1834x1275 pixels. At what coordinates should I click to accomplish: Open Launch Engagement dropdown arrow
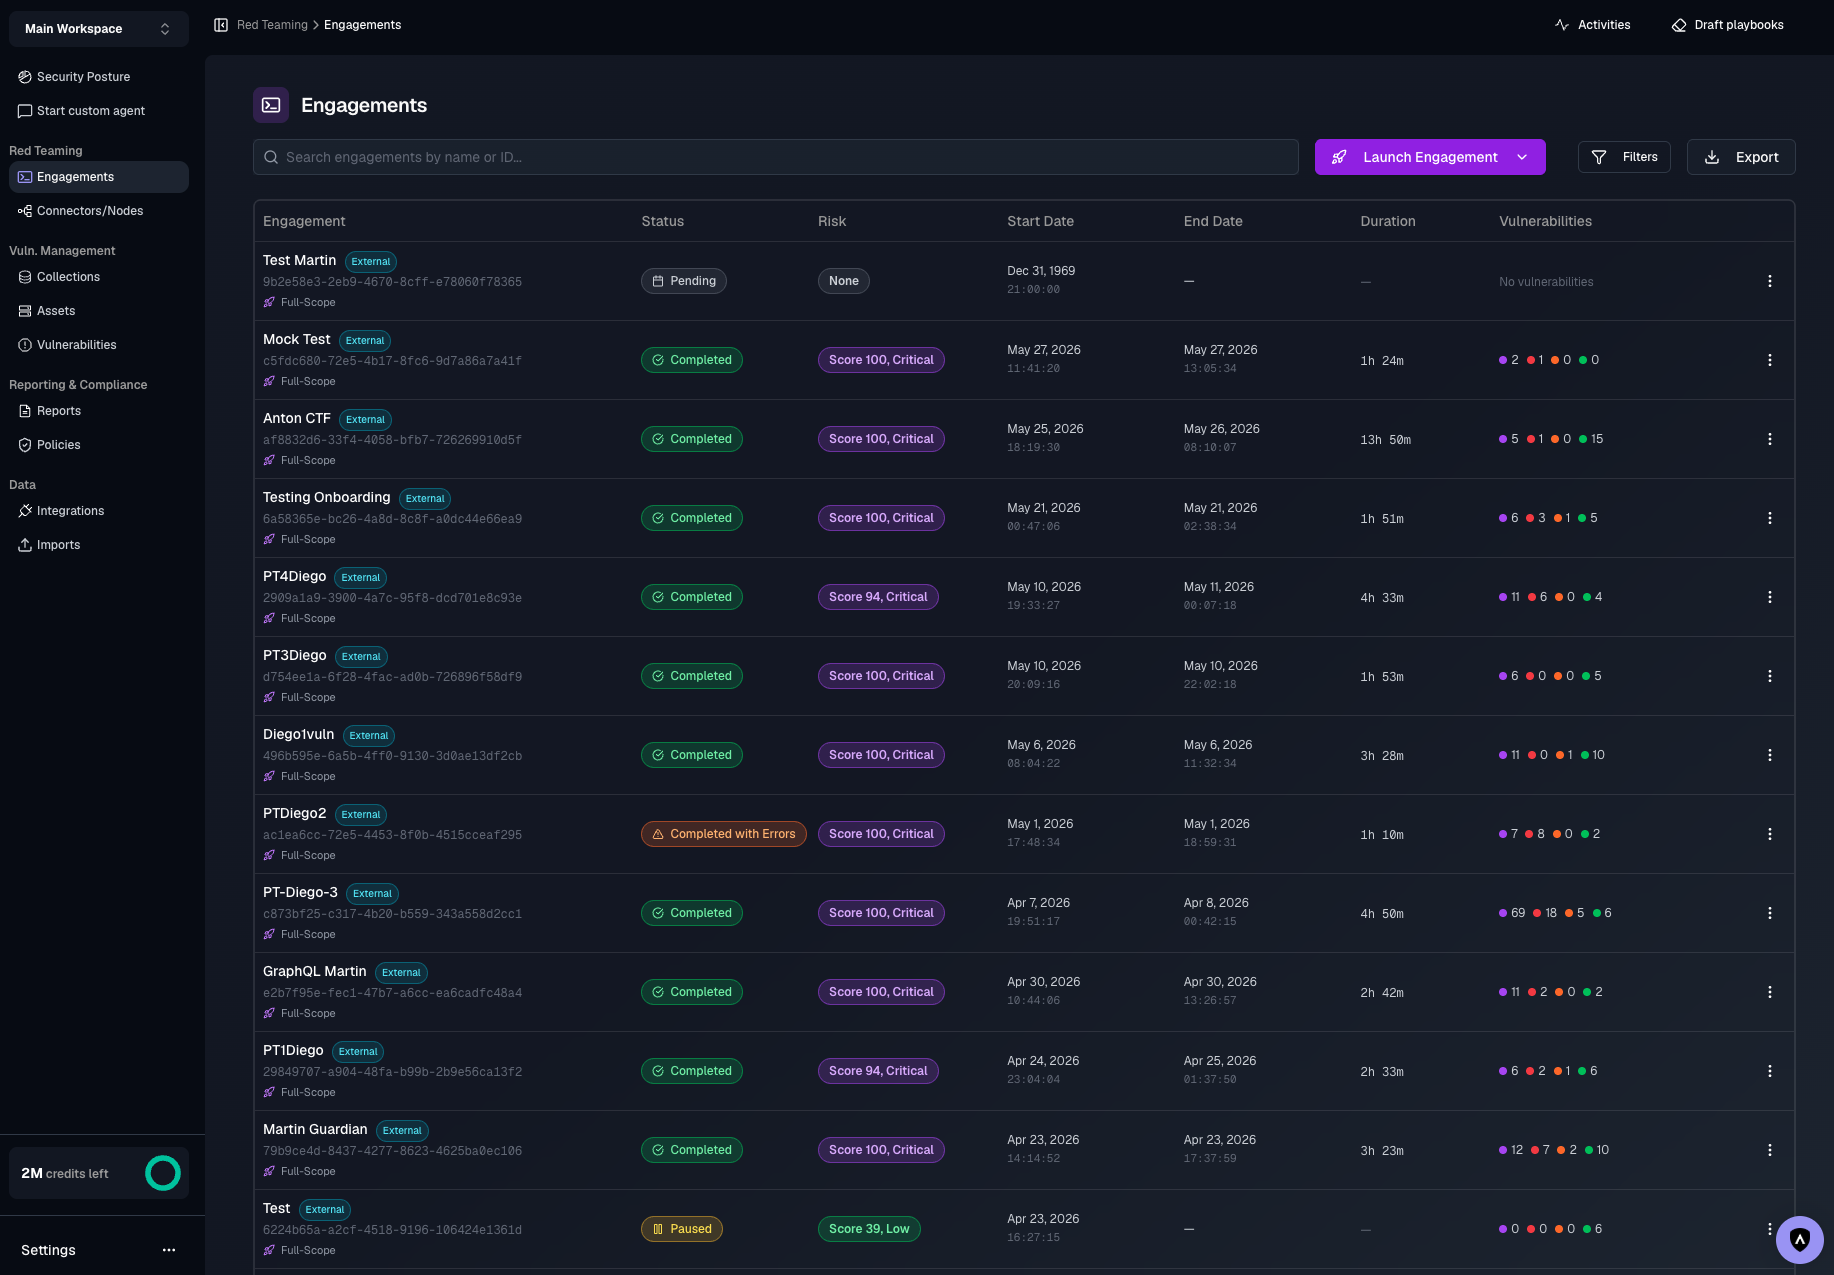1522,157
